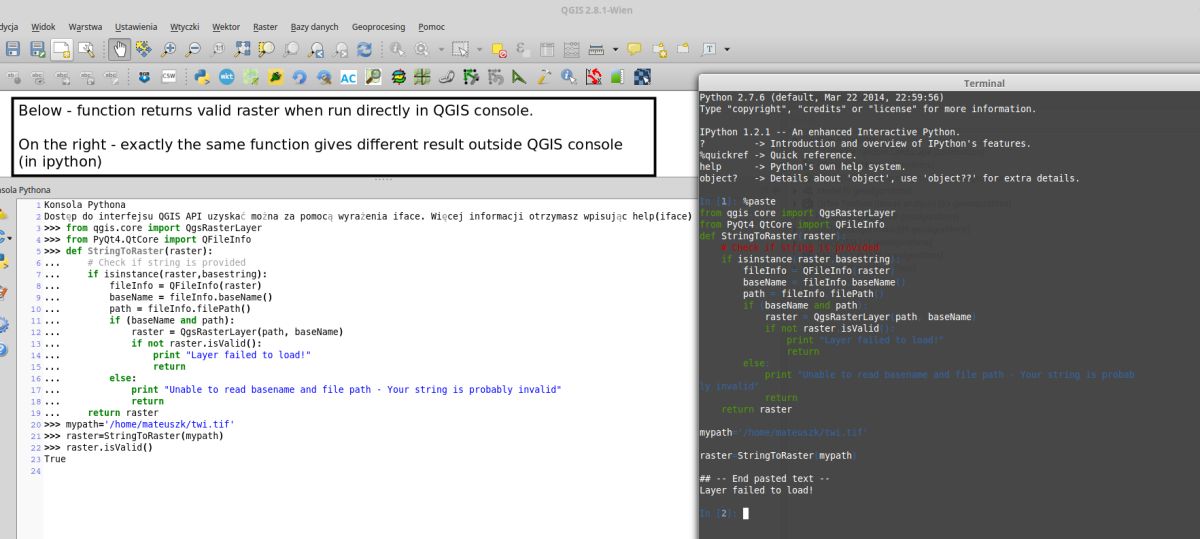
Task: Click the pickaxe plugin icon
Action: 543,76
